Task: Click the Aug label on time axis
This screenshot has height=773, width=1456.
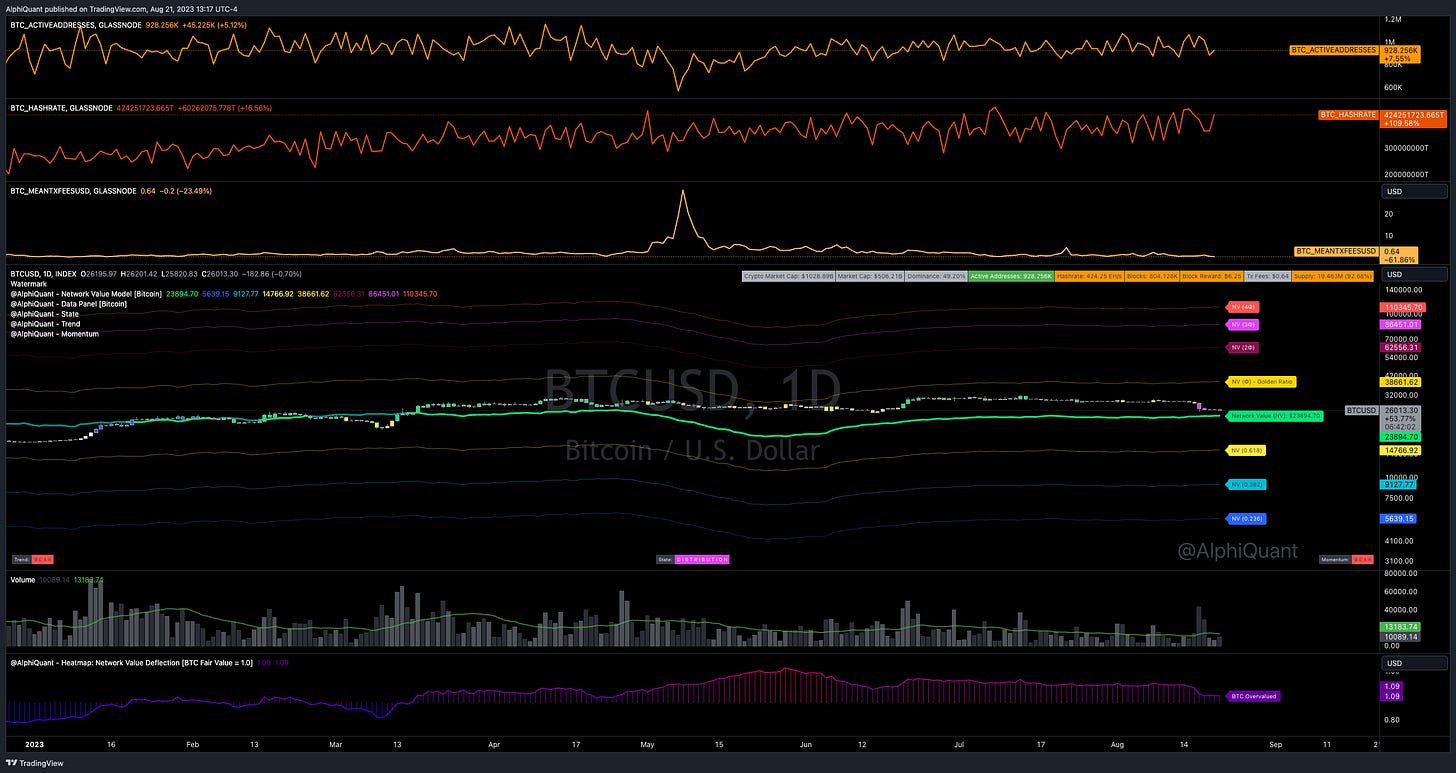Action: point(1117,744)
